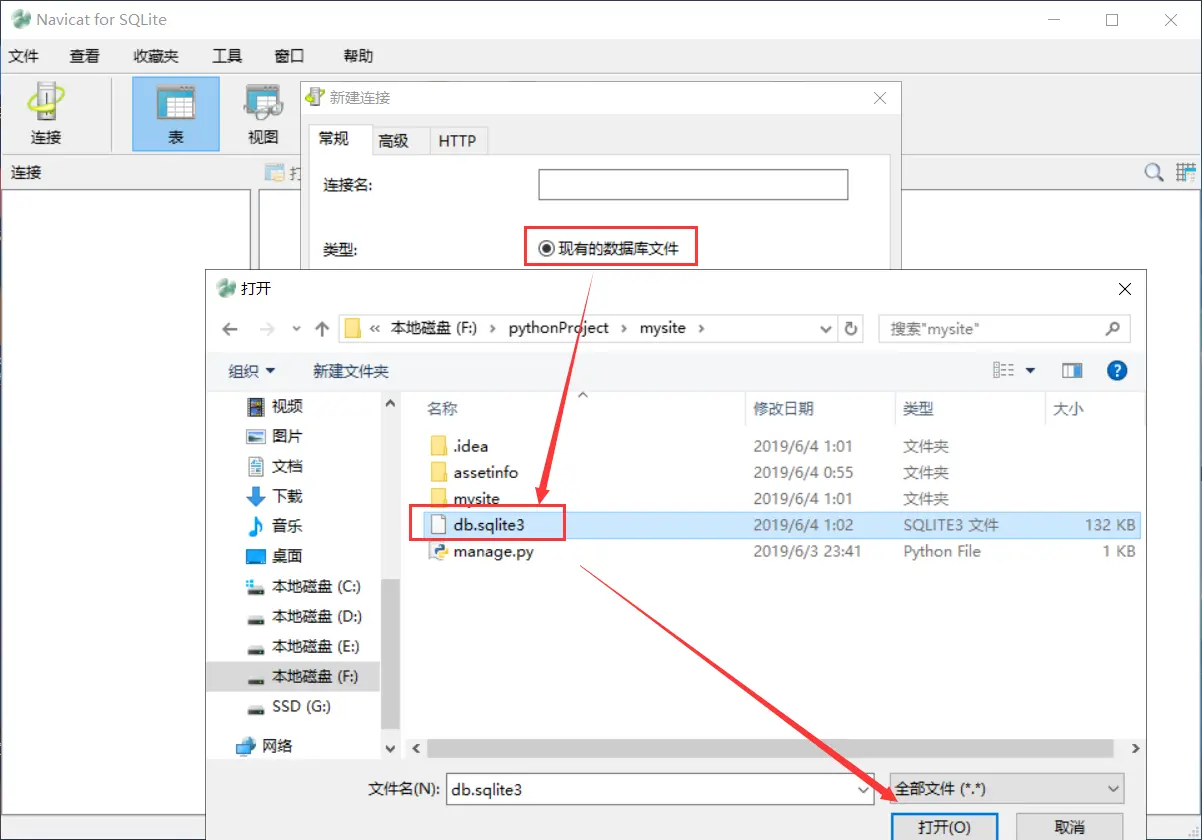
Task: Click the 取消 button
Action: click(1069, 827)
